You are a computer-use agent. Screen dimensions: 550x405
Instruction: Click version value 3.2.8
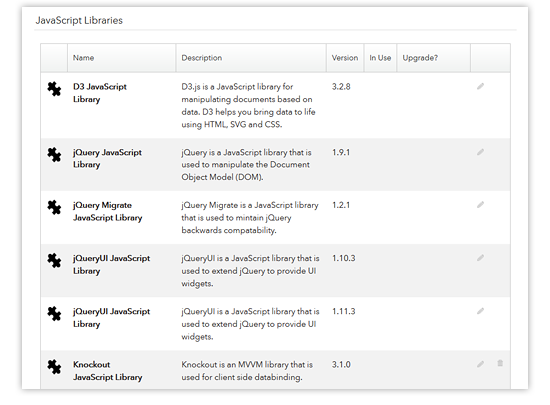coord(341,87)
